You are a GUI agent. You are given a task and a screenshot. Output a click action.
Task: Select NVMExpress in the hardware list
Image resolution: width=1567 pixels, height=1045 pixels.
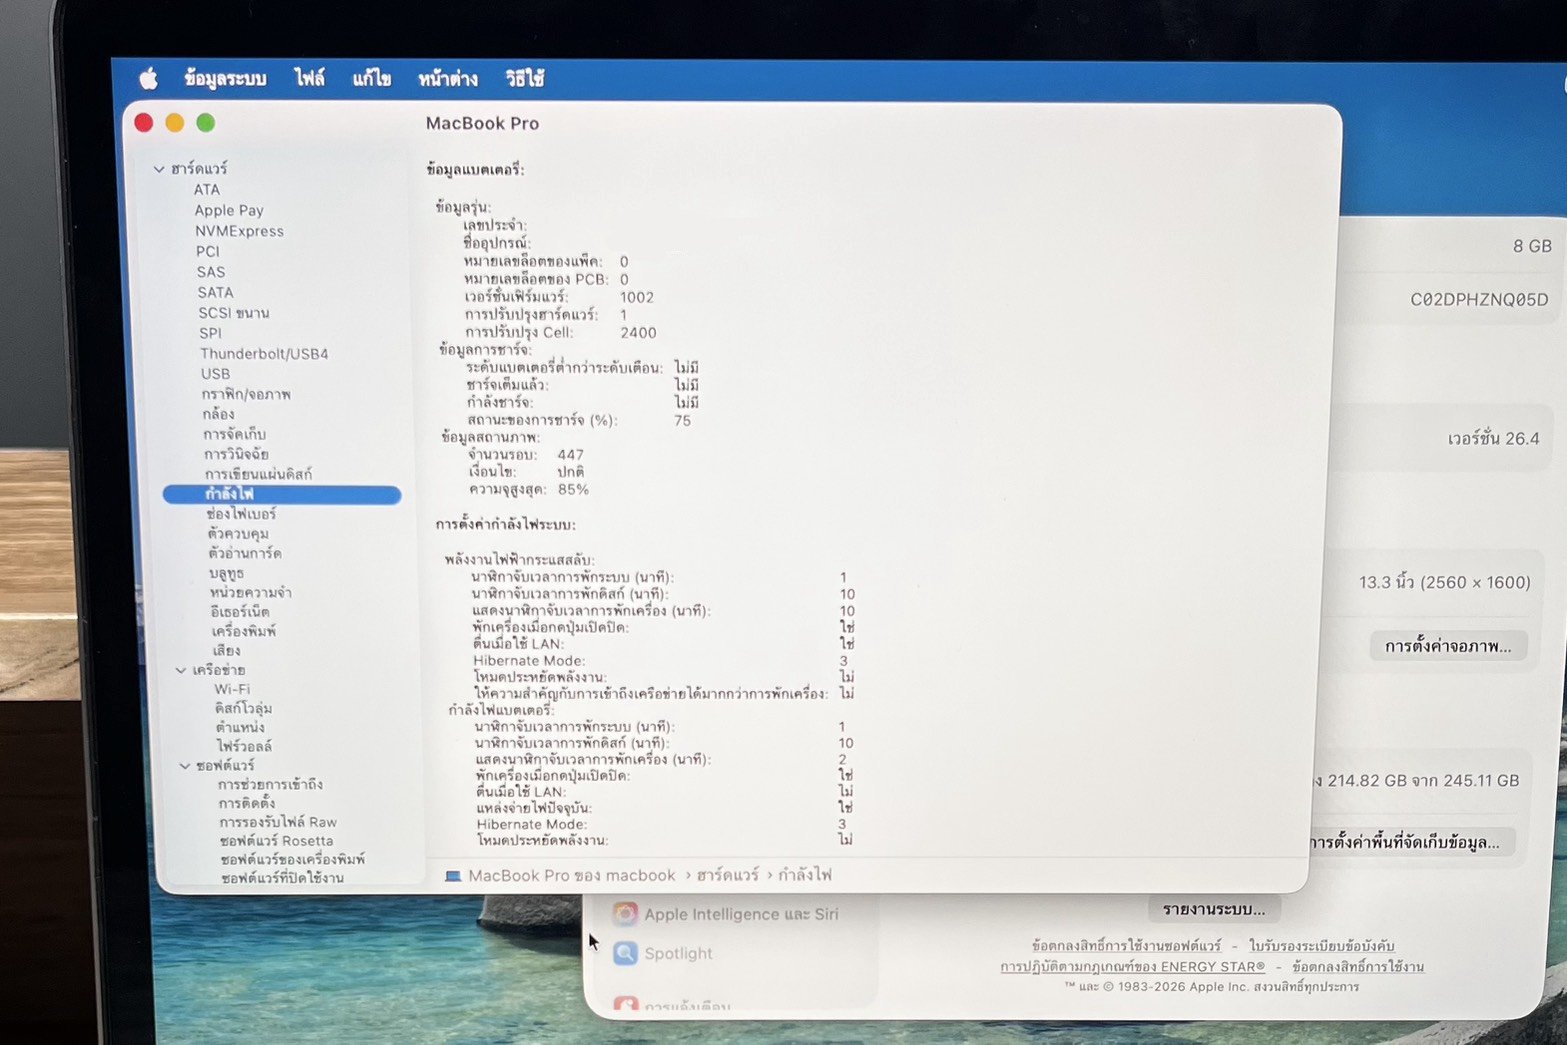tap(239, 231)
